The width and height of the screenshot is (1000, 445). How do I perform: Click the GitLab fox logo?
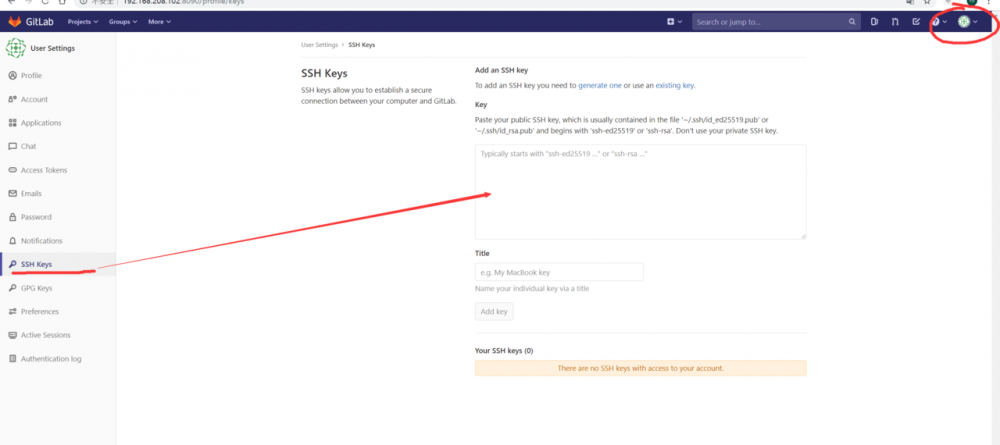coord(16,21)
